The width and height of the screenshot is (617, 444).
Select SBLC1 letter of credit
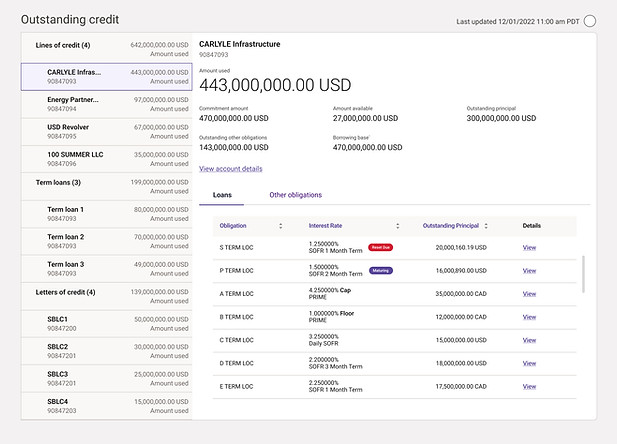tap(107, 324)
